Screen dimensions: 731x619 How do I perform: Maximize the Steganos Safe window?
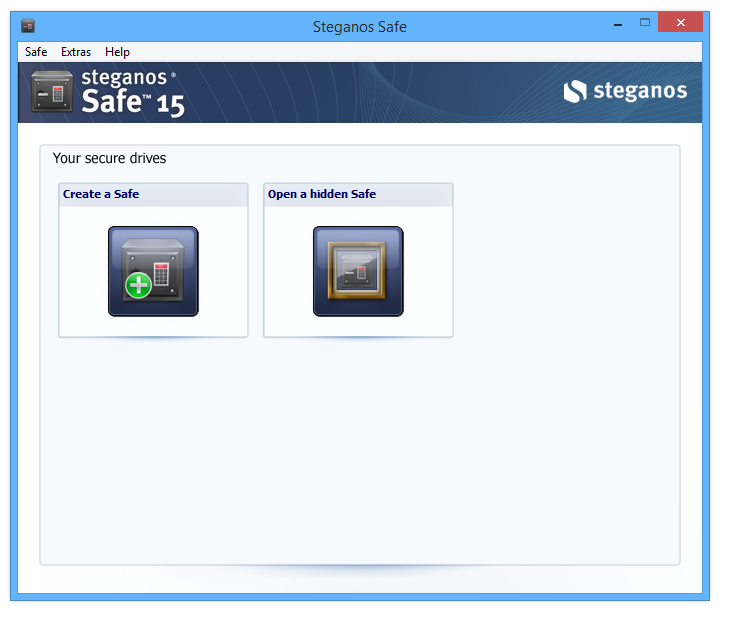point(645,22)
